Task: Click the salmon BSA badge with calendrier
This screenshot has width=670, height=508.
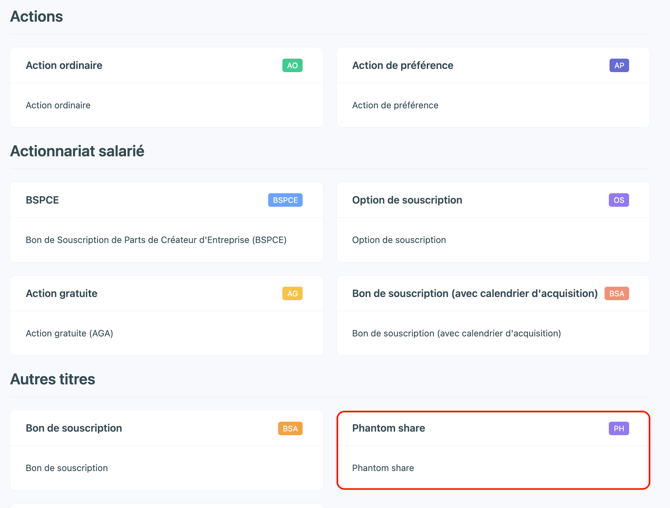Action: point(617,294)
